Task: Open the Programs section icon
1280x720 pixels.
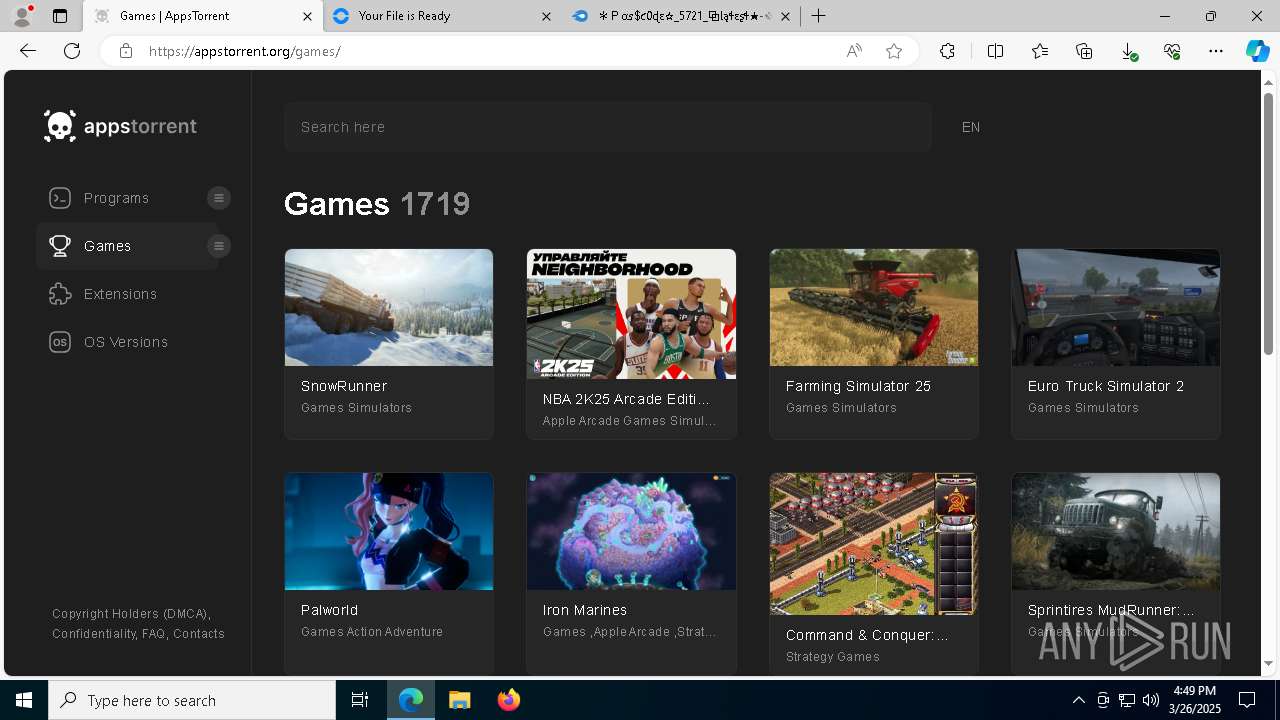Action: pos(60,198)
